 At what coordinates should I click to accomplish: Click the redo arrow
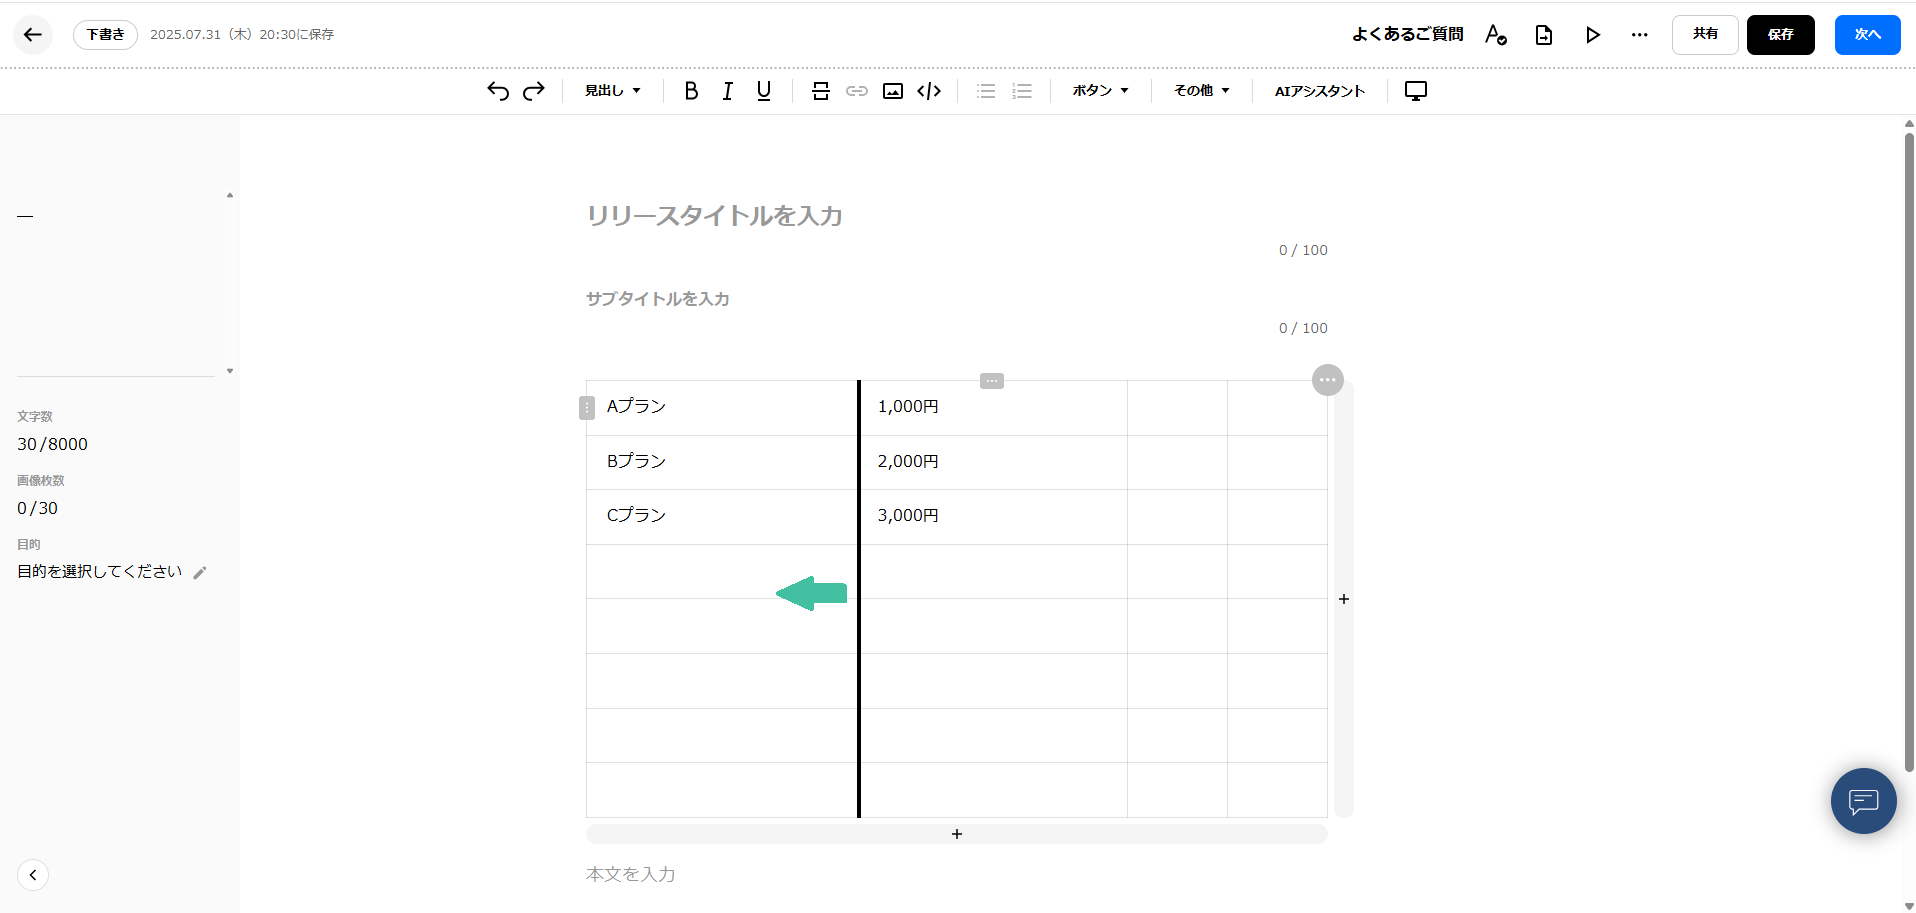[x=533, y=90]
